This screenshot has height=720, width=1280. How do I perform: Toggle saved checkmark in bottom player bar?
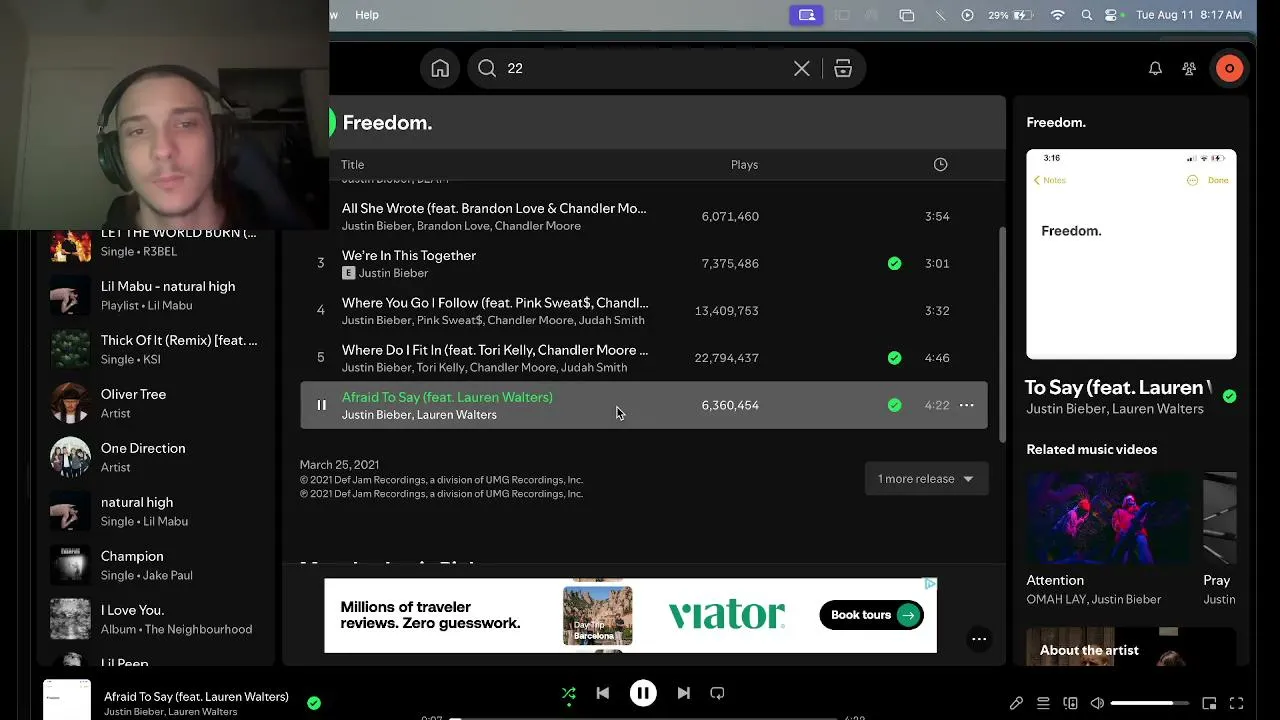[x=314, y=703]
